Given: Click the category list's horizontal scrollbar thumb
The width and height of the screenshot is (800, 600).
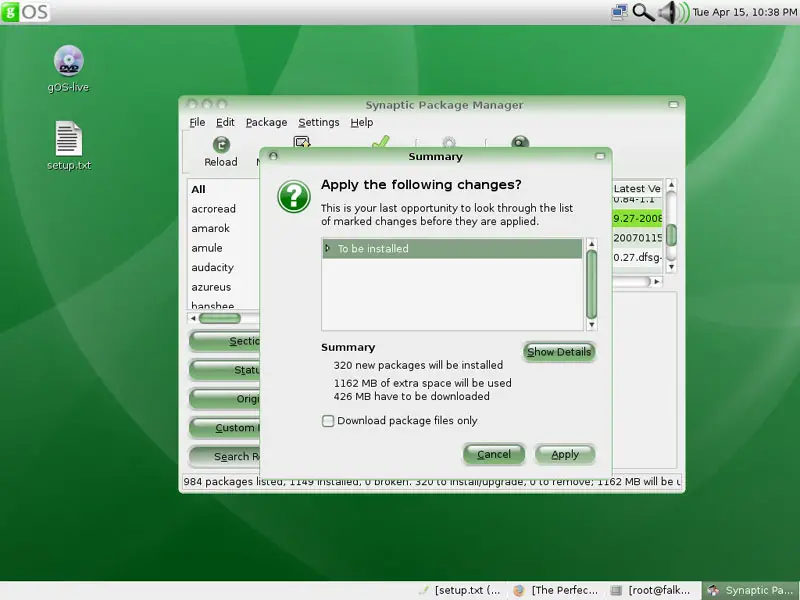Looking at the screenshot, I should click(219, 318).
